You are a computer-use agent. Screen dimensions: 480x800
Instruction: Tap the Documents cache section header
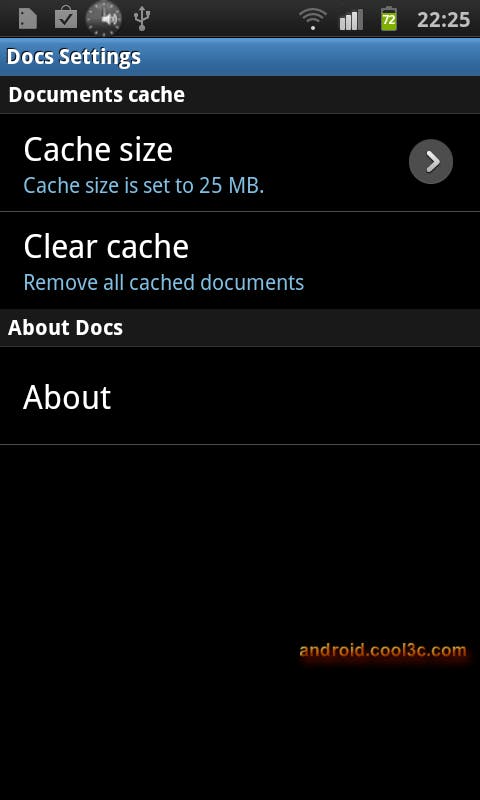[240, 95]
